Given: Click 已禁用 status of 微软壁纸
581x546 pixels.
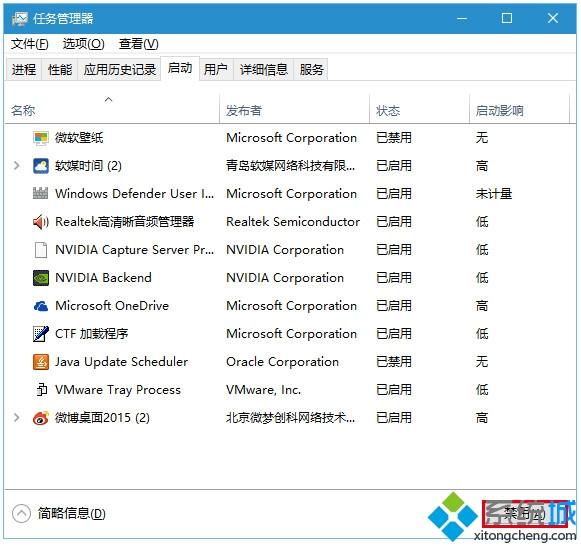Looking at the screenshot, I should tap(394, 138).
